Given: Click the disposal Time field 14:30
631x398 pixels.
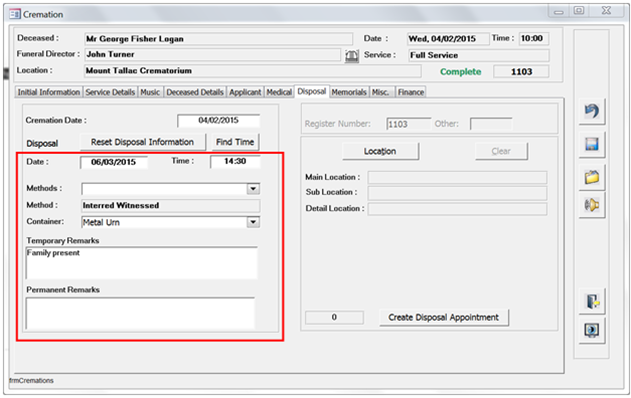Looking at the screenshot, I should pos(235,161).
